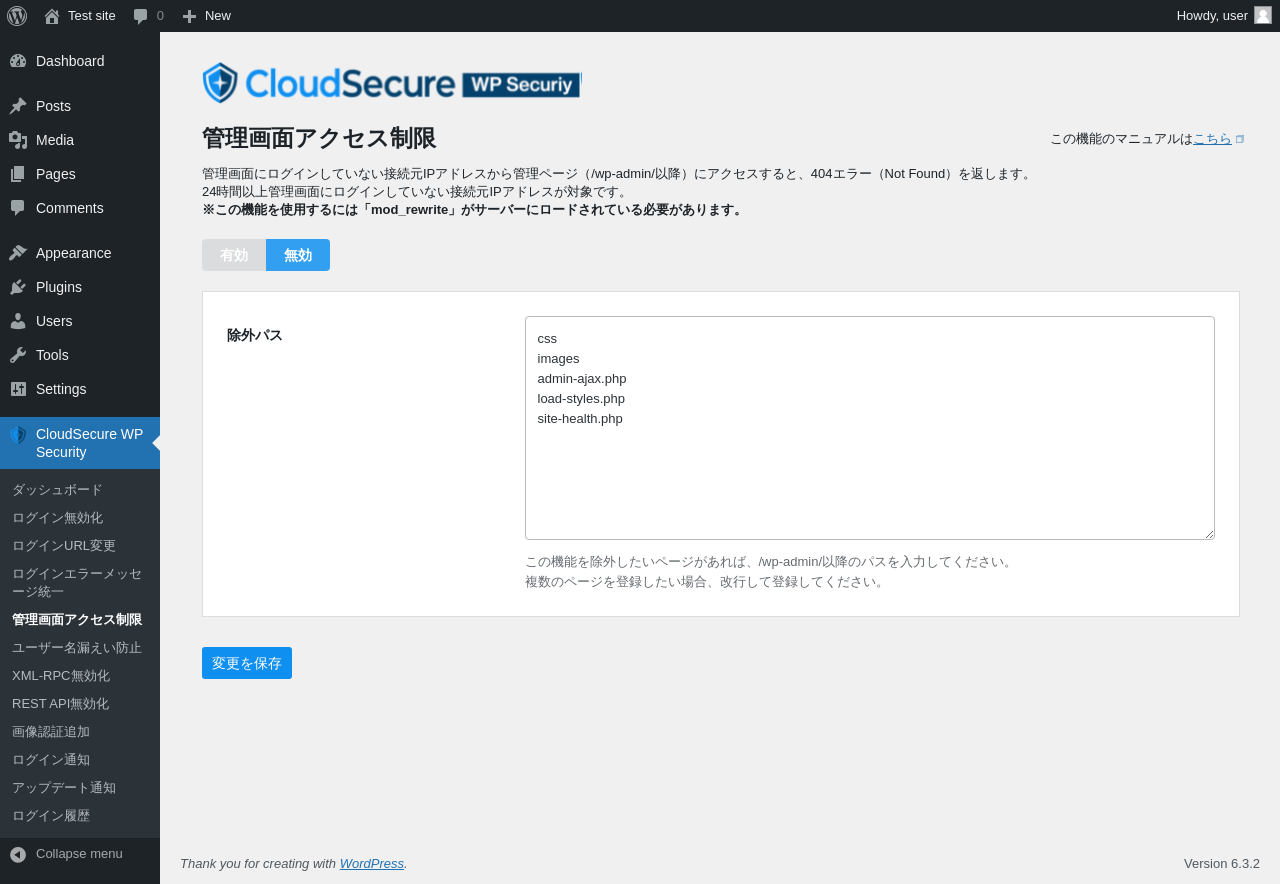Image resolution: width=1280 pixels, height=884 pixels.
Task: Click the Posts pushpin icon
Action: [x=18, y=106]
